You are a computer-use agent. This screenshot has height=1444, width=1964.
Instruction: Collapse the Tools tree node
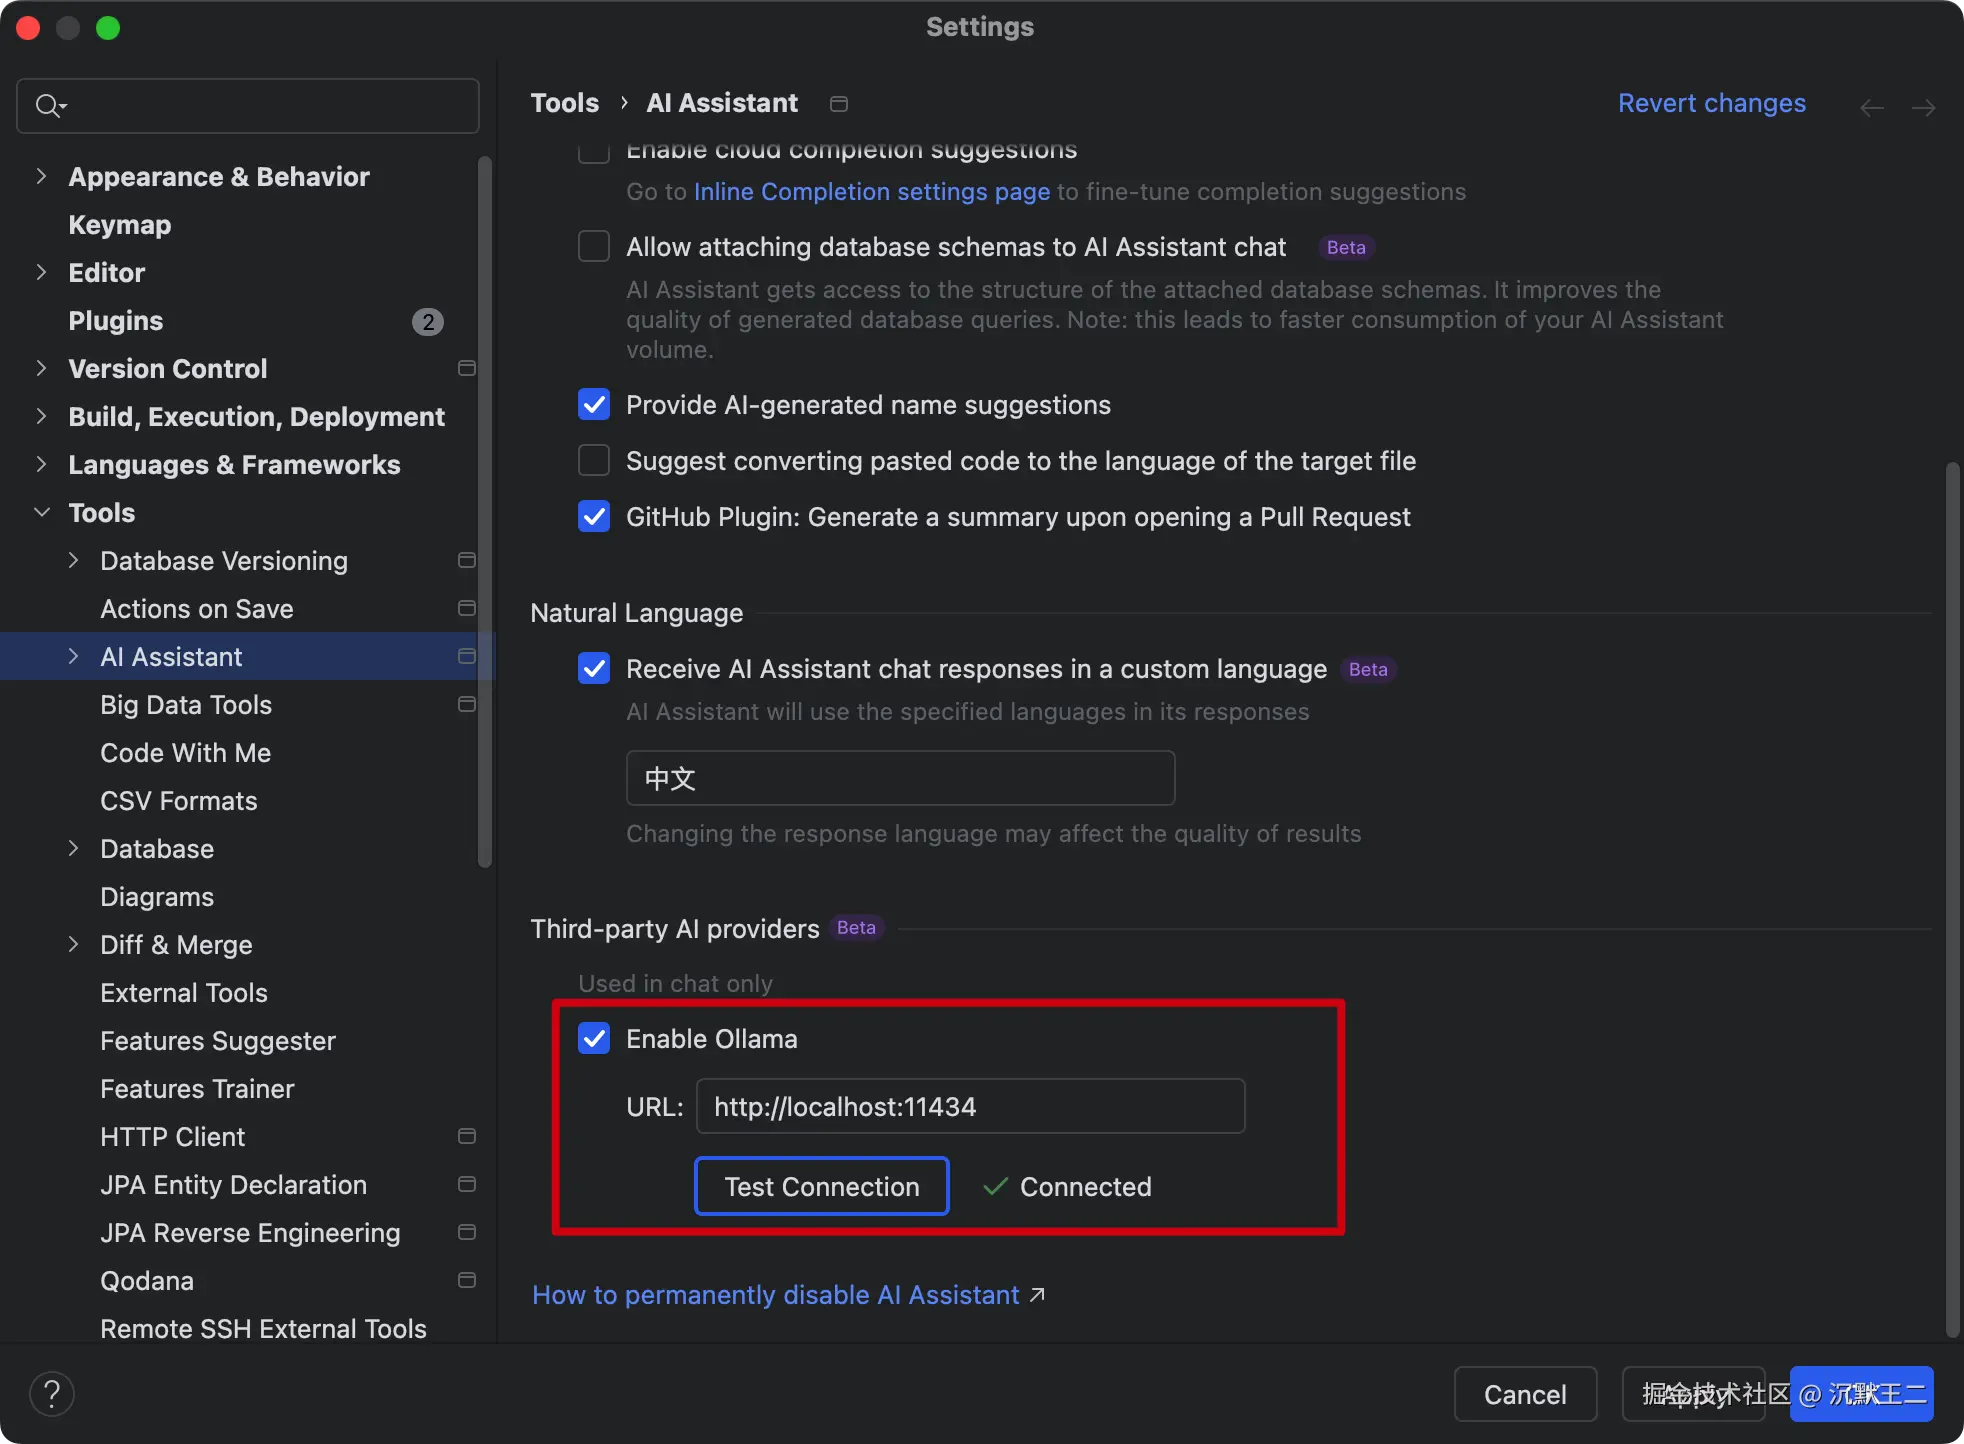41,513
